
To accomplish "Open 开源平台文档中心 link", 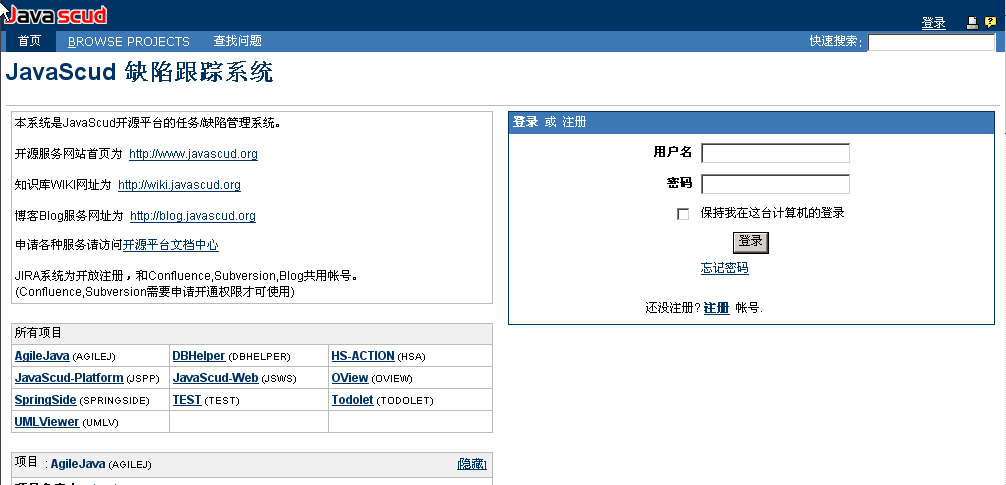I will pyautogui.click(x=171, y=245).
